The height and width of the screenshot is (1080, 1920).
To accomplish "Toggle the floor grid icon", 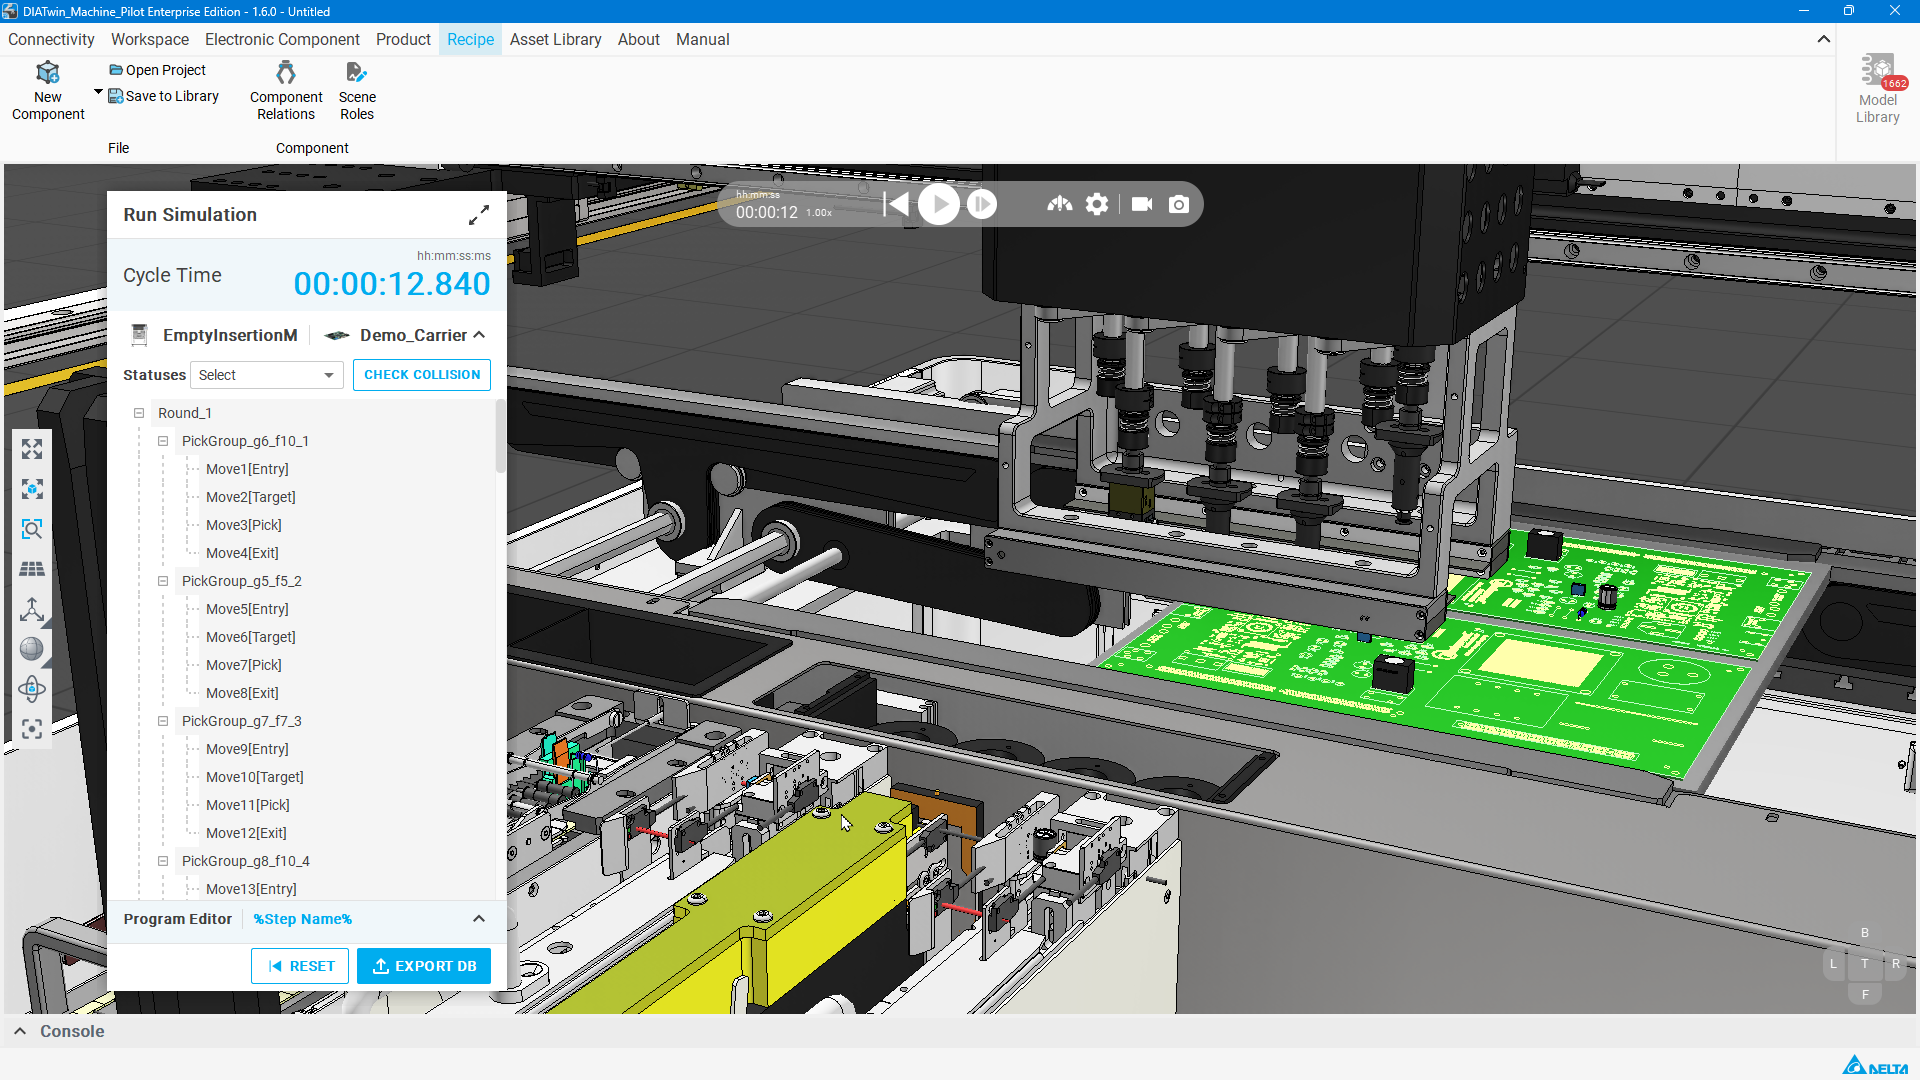I will (32, 569).
